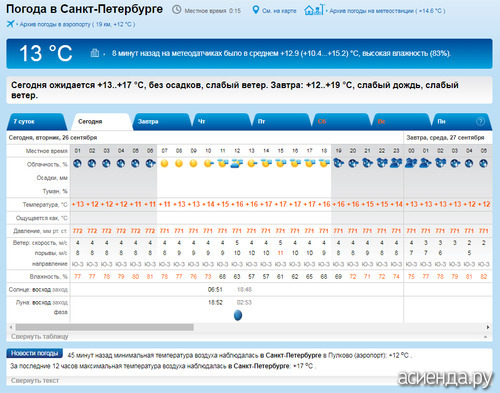
Task: Click the scrollbar right arrow
Action: 488,327
